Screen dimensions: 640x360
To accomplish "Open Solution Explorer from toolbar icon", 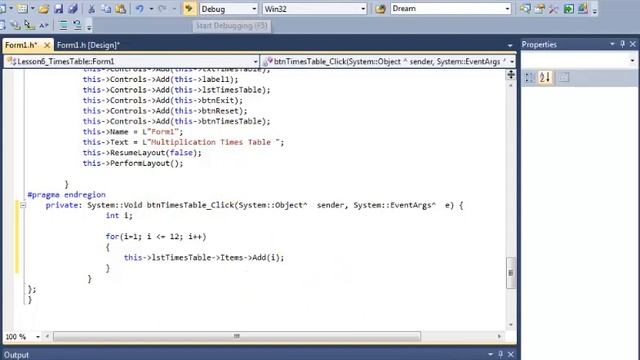I will pyautogui.click(x=525, y=9).
